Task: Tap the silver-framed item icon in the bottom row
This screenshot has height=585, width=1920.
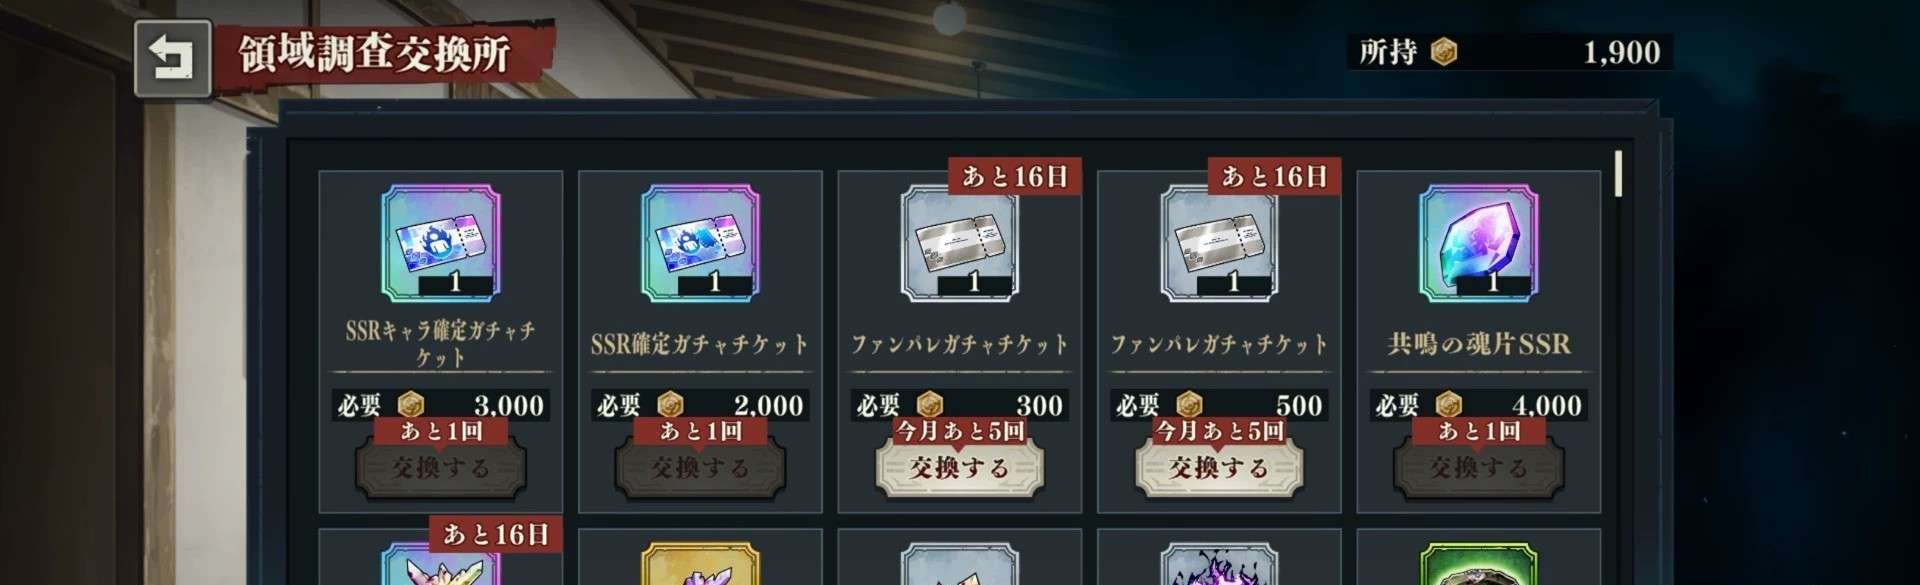Action: 959,564
